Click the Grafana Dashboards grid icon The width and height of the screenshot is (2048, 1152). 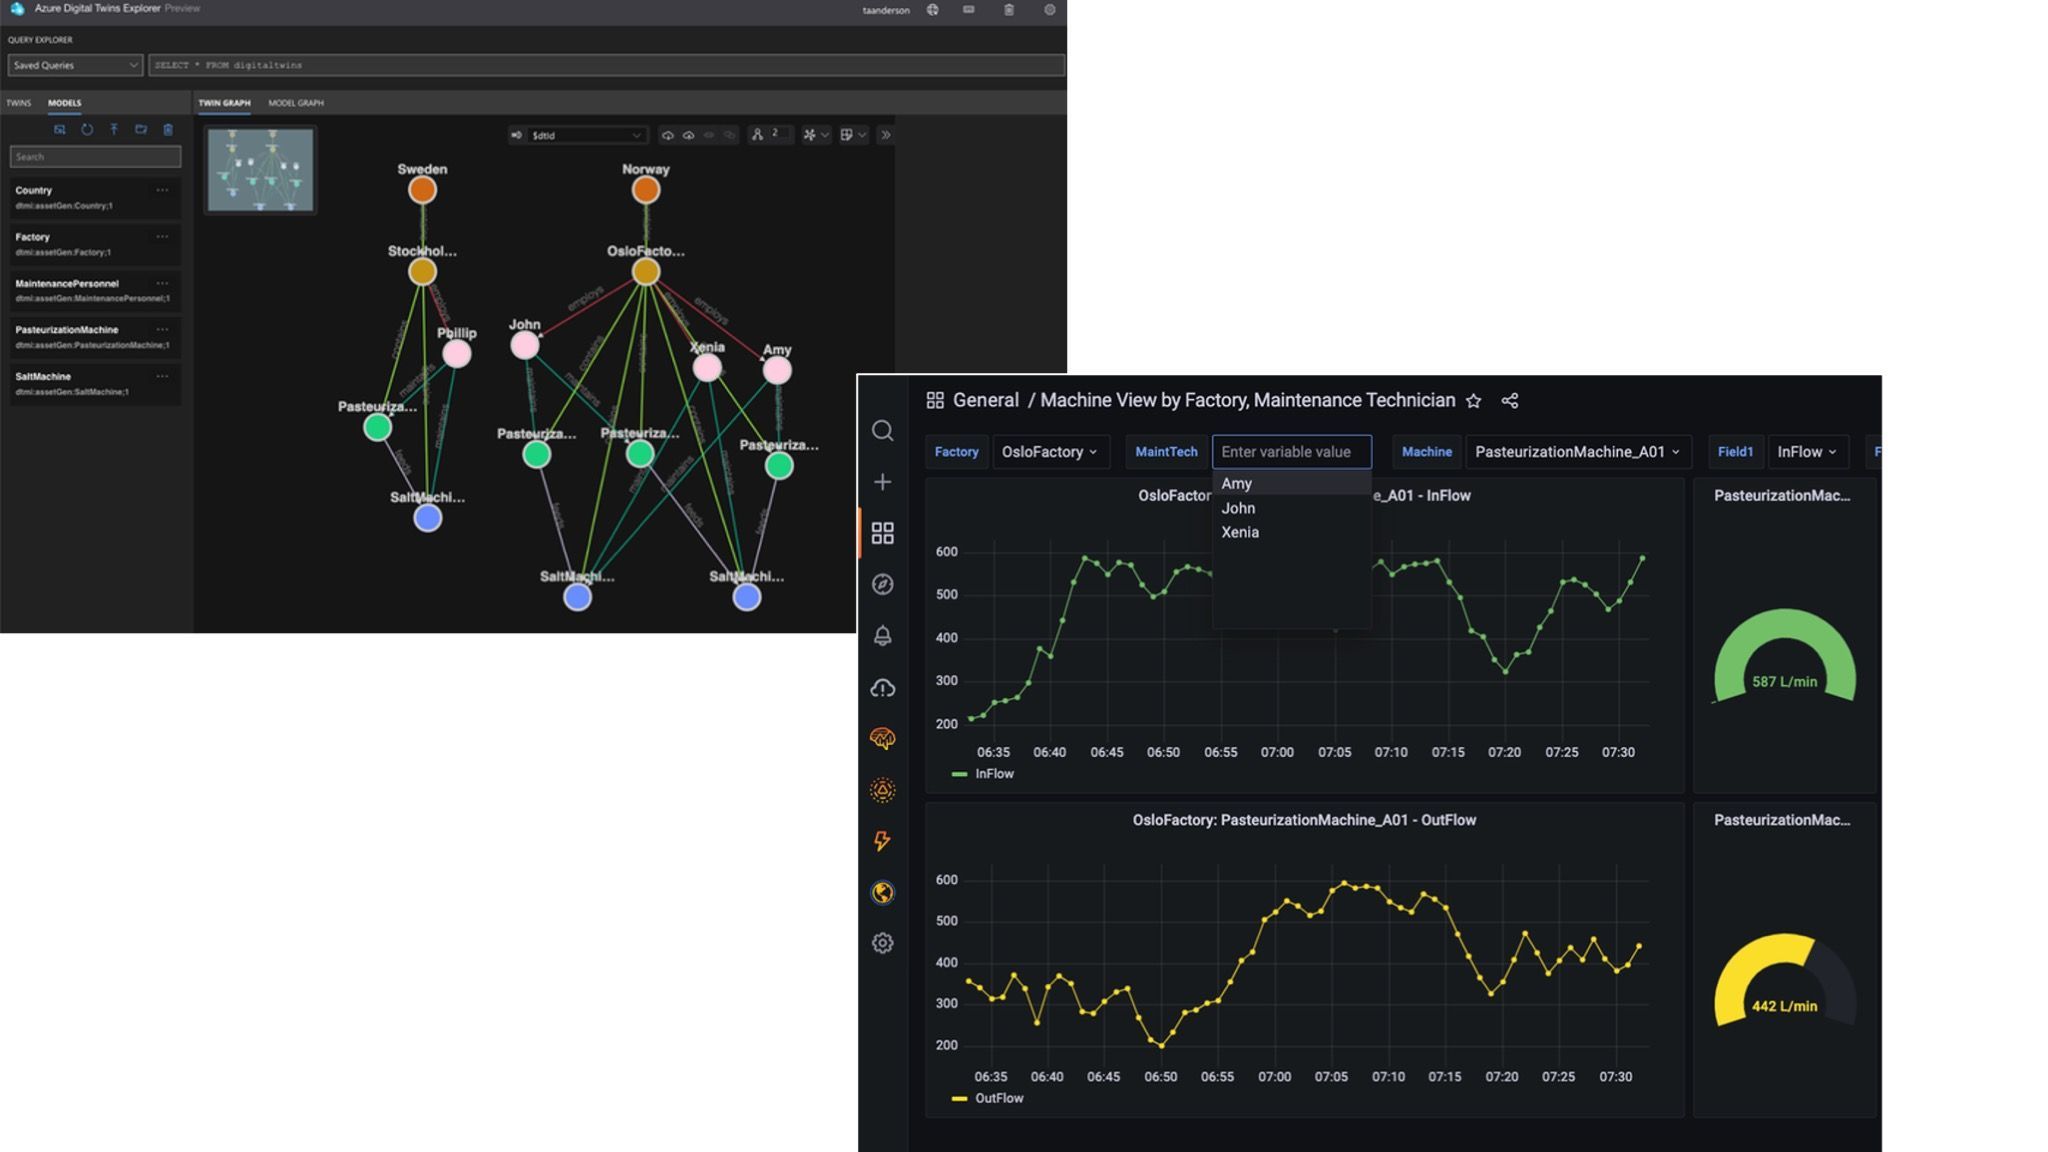[882, 533]
